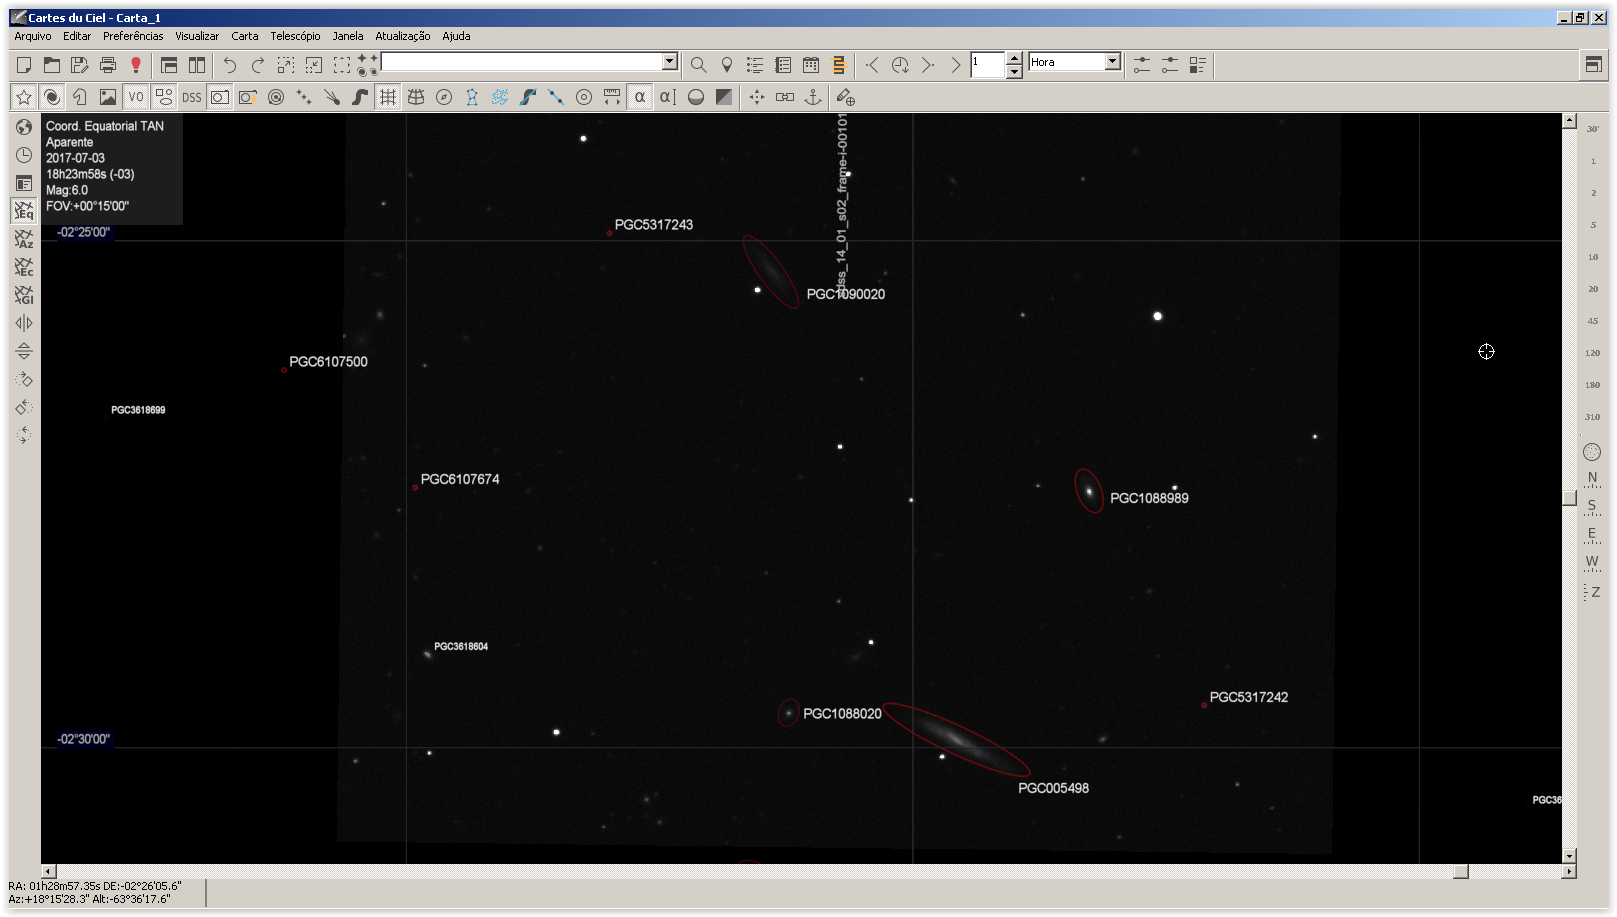Click the edit labels icon
Image resolution: width=1617 pixels, height=917 pixels.
pos(668,97)
